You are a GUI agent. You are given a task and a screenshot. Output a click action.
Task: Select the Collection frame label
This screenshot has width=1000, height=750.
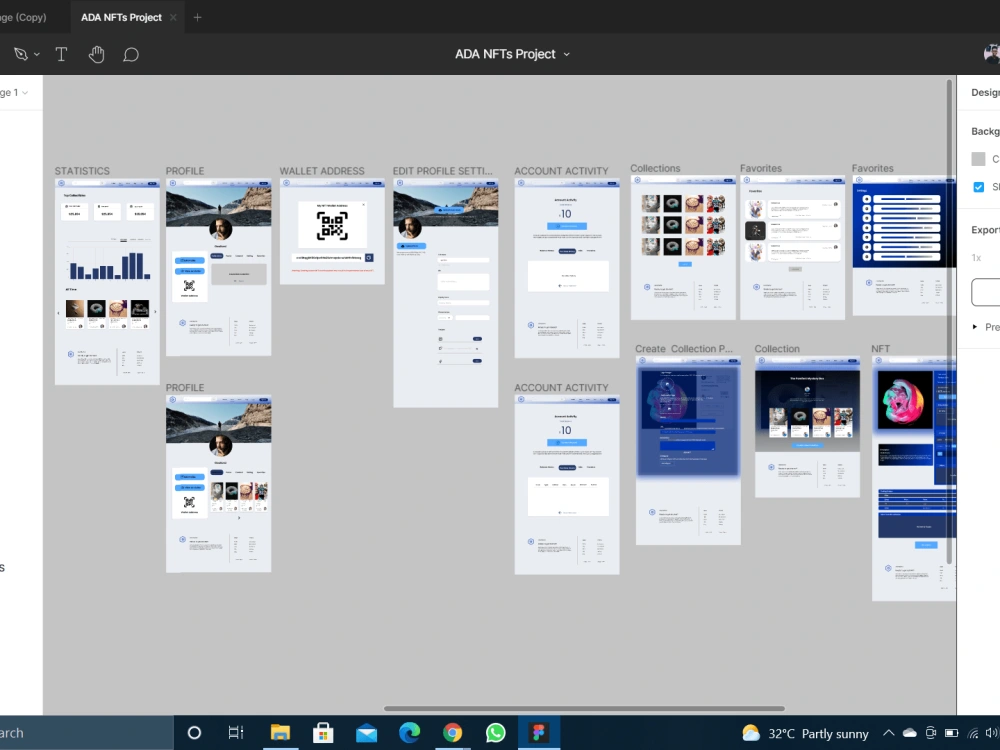click(x=777, y=349)
